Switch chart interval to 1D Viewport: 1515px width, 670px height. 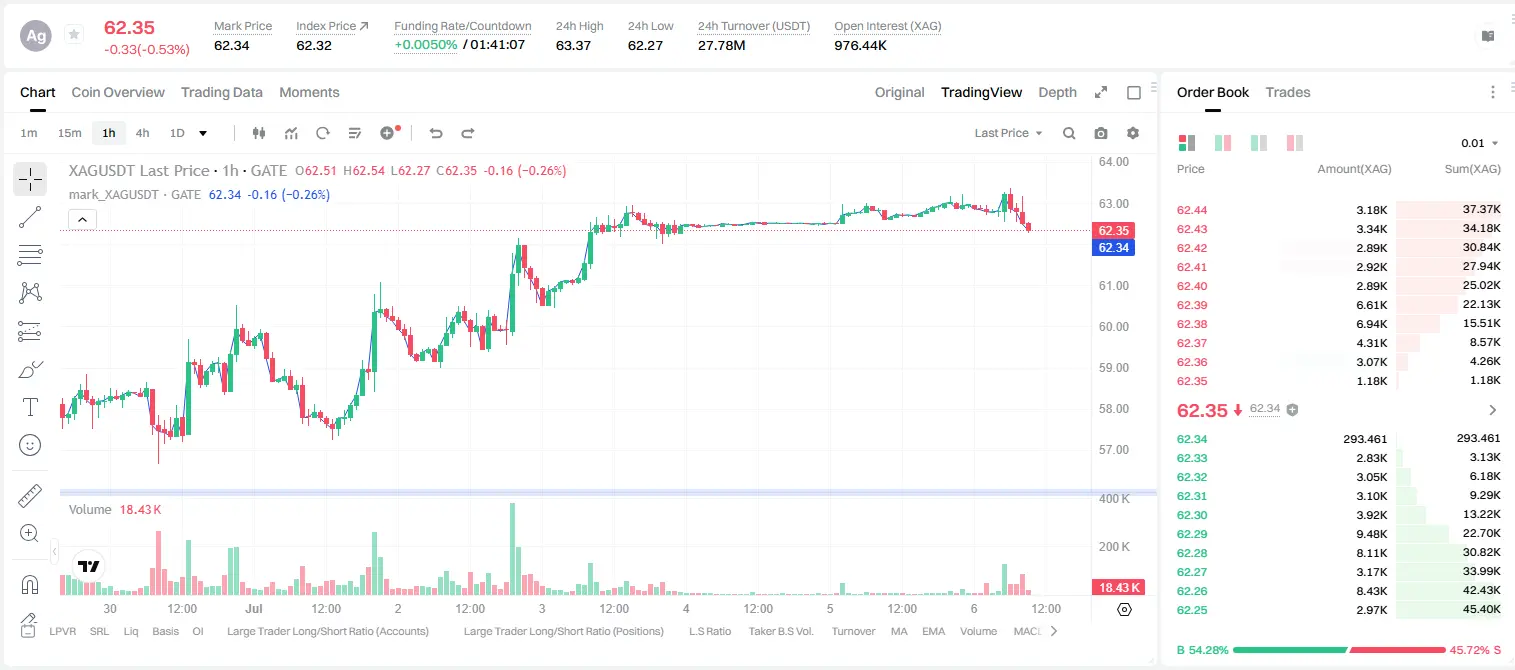tap(177, 133)
